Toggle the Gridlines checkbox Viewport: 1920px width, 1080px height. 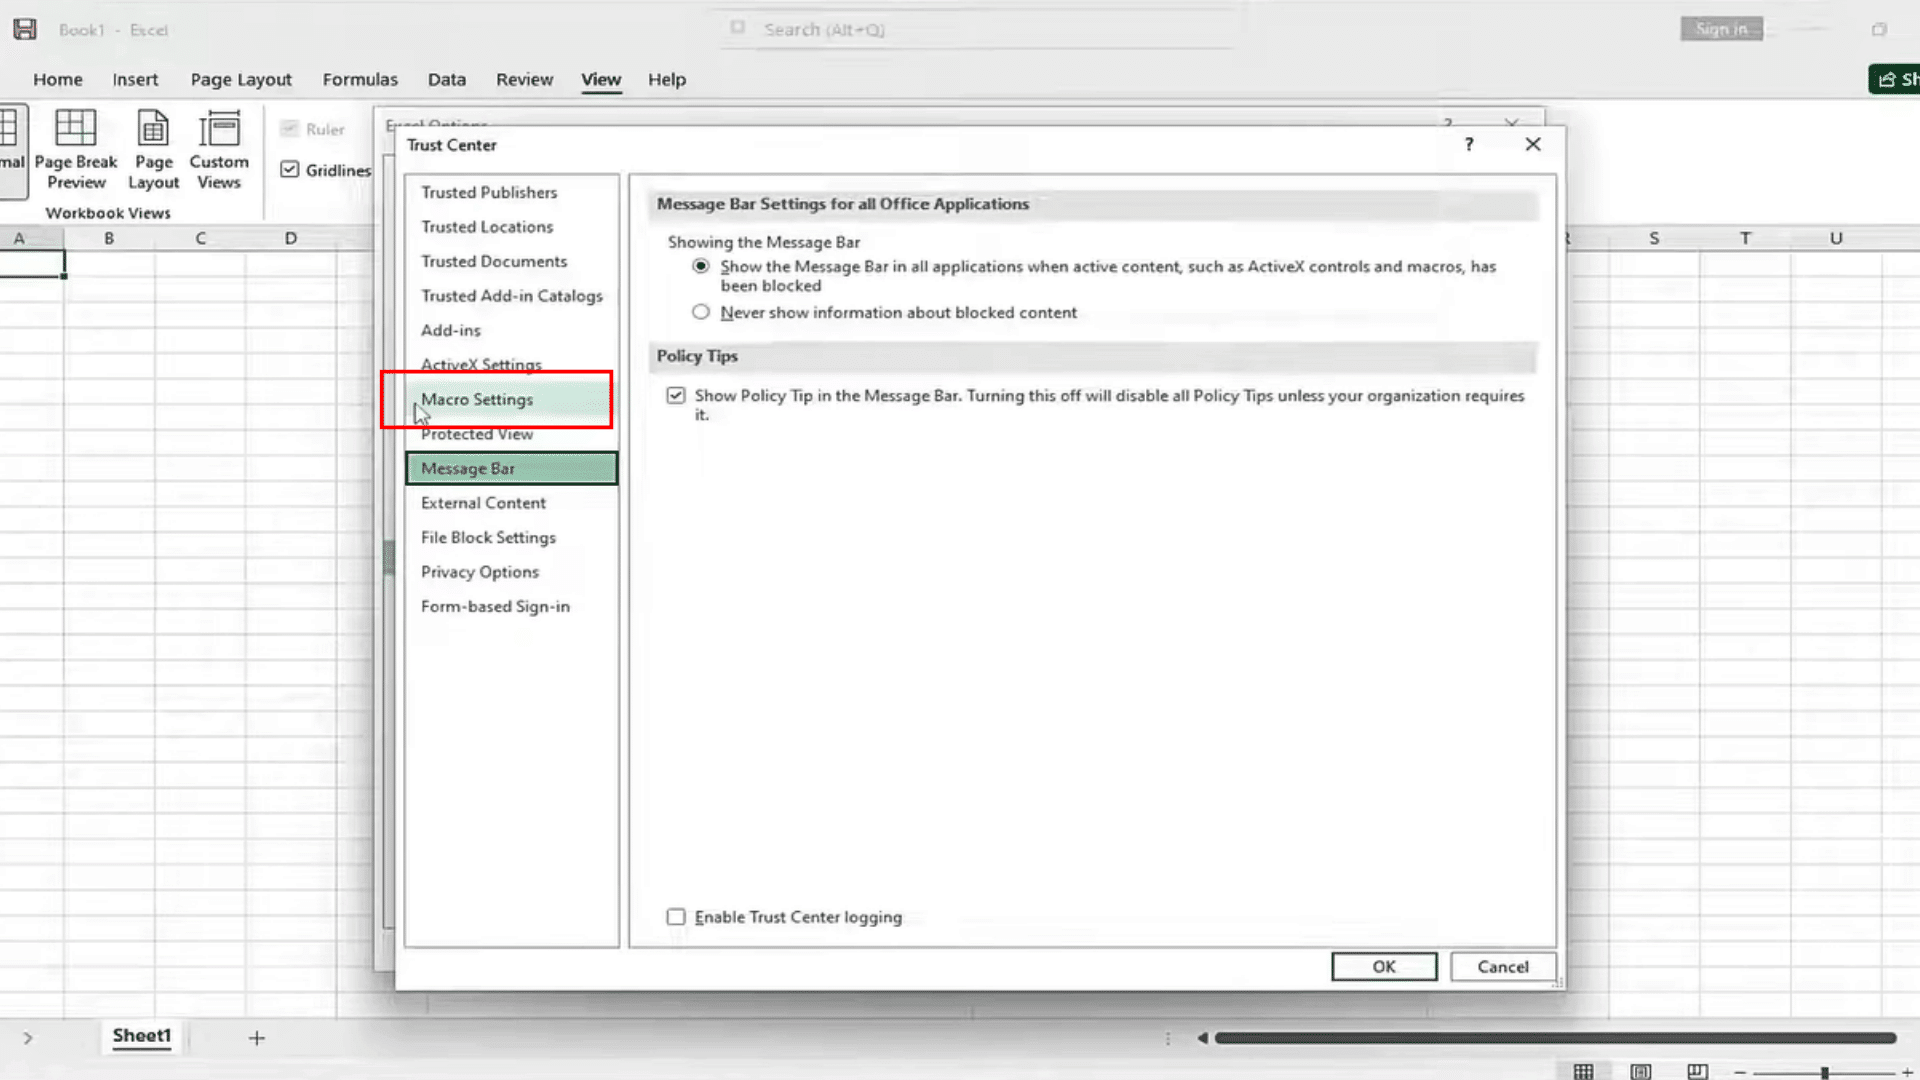click(290, 170)
